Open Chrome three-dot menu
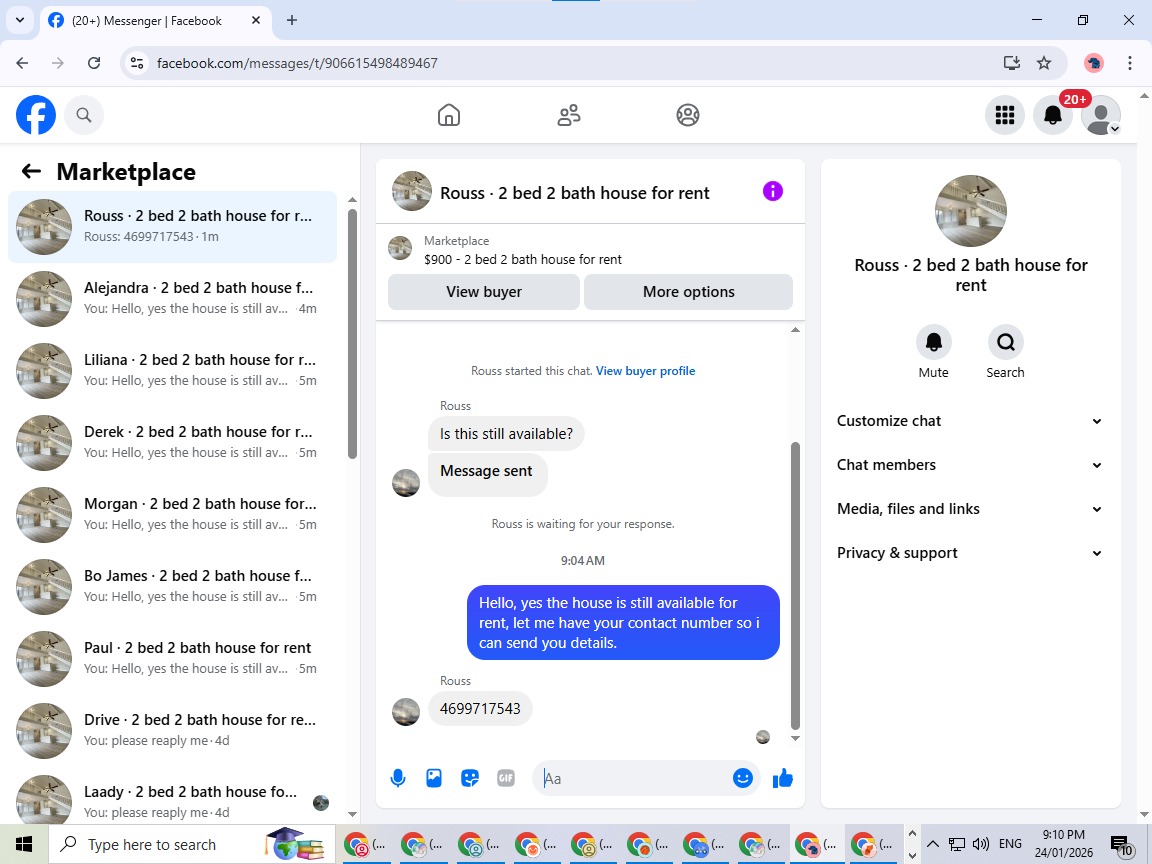The width and height of the screenshot is (1152, 864). [x=1129, y=63]
